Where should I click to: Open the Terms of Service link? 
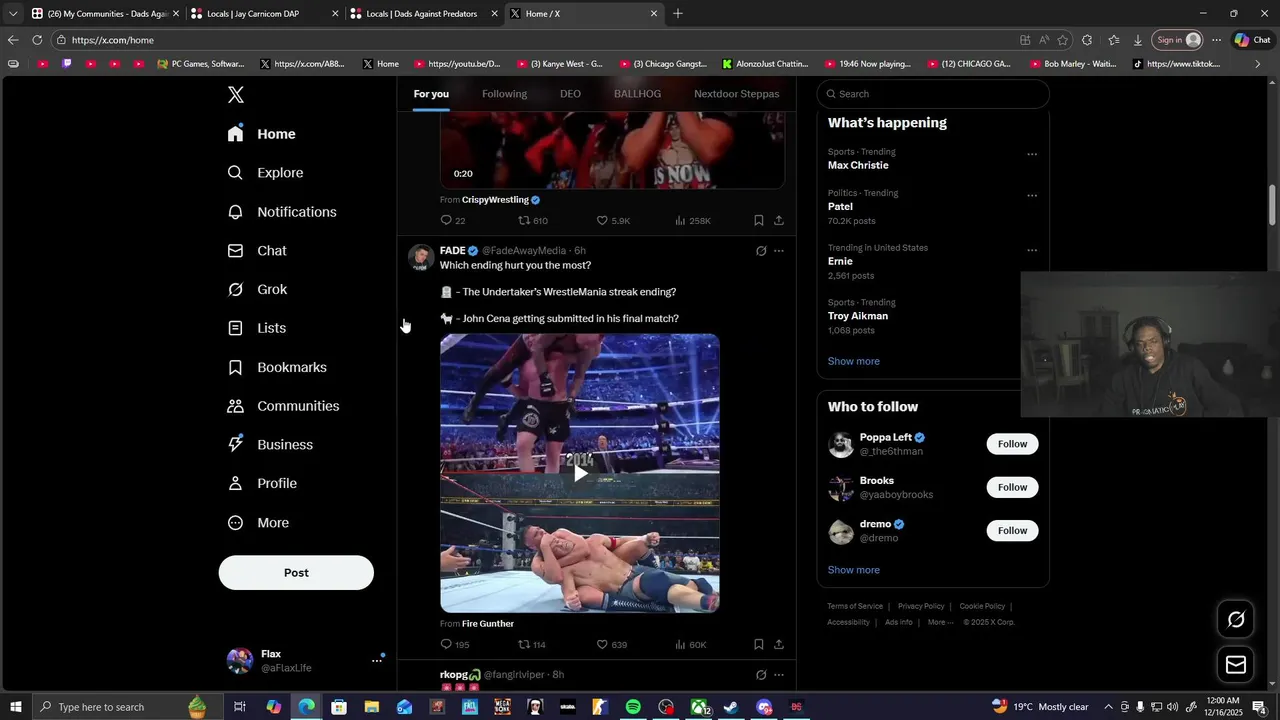point(855,606)
